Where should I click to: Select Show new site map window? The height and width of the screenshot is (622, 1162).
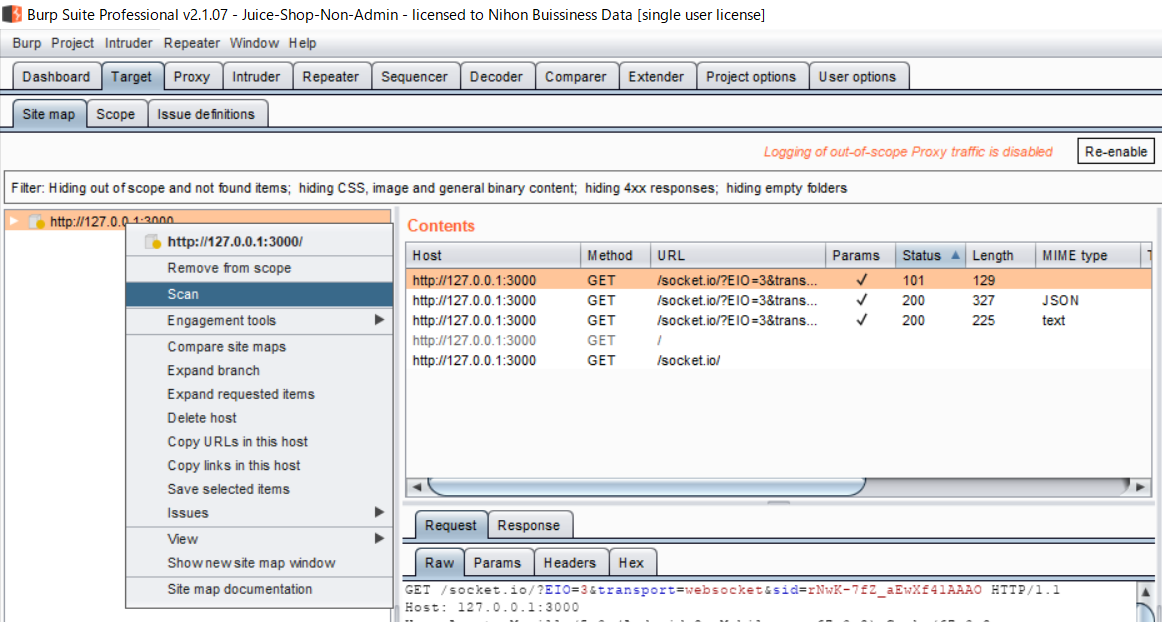click(x=259, y=563)
